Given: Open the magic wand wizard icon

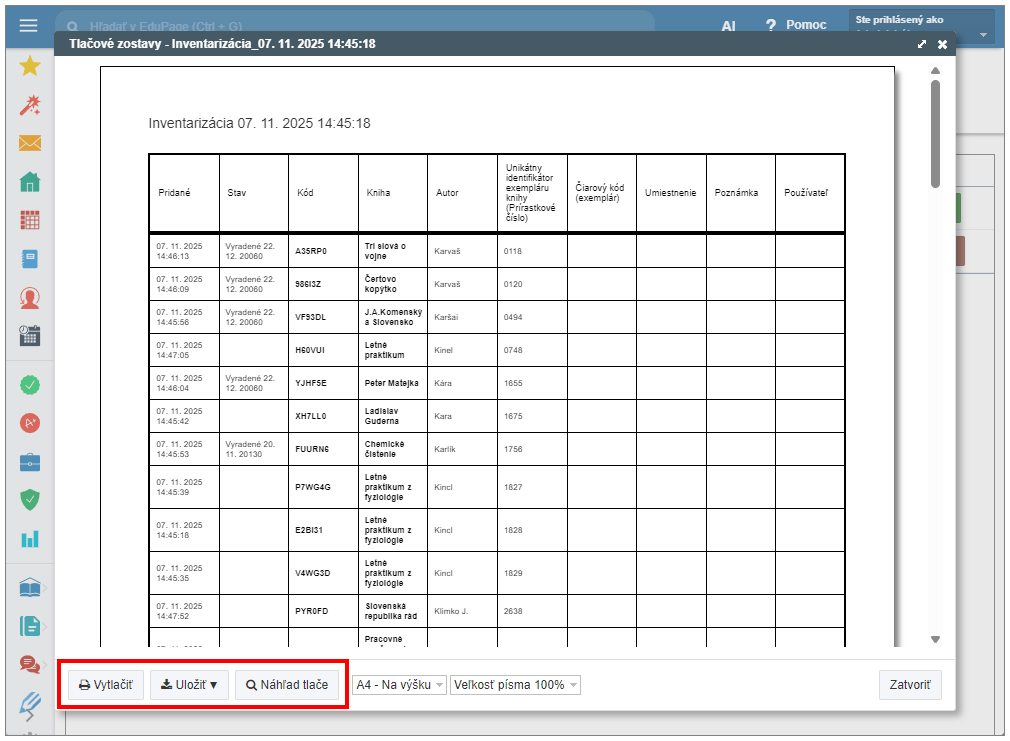Looking at the screenshot, I should [29, 105].
